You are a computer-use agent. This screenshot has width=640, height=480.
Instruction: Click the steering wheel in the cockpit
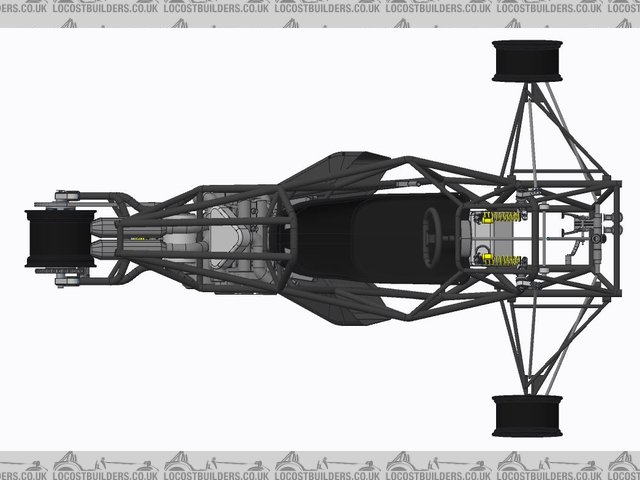coord(437,237)
